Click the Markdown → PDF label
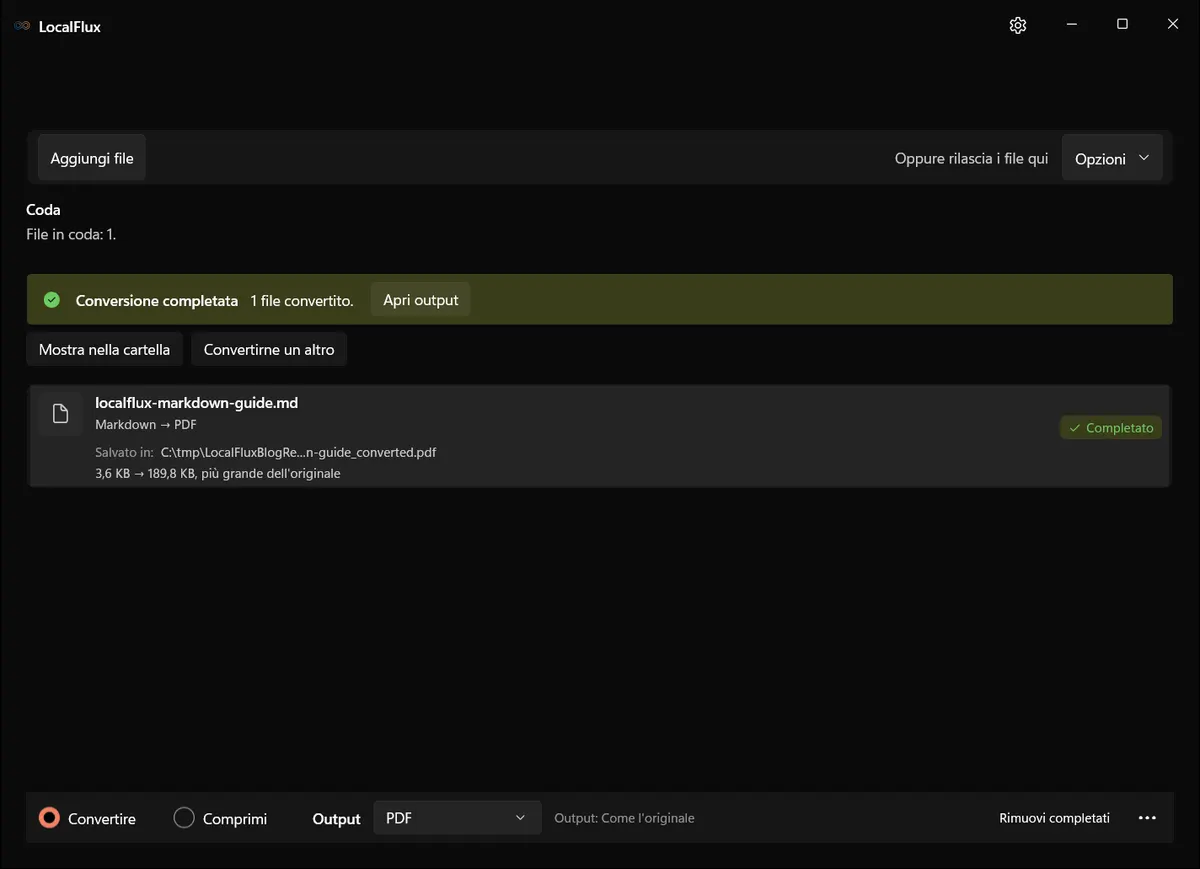1200x869 pixels. coord(146,425)
